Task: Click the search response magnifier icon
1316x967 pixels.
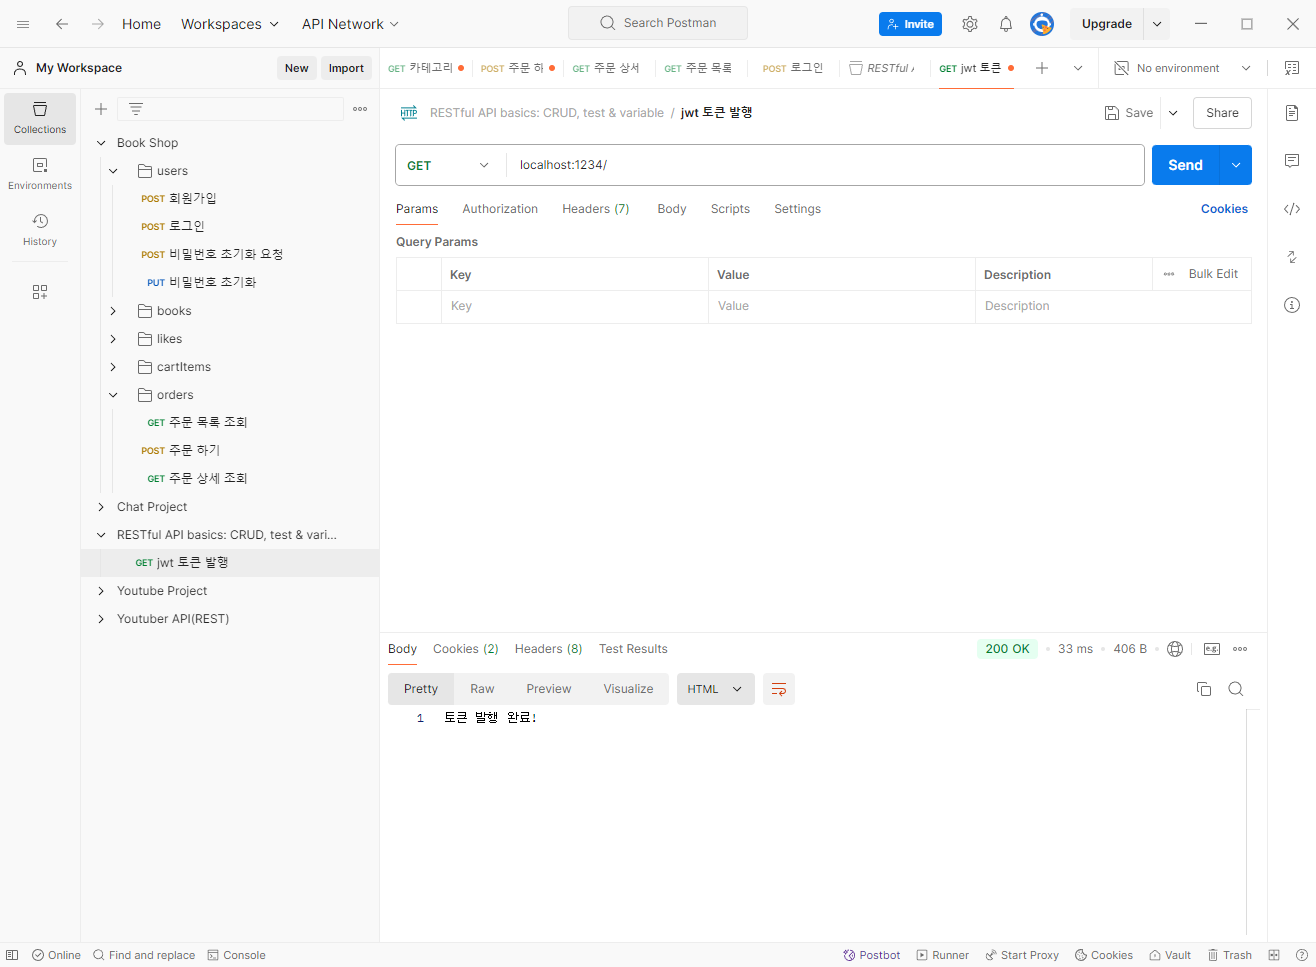Action: tap(1236, 689)
